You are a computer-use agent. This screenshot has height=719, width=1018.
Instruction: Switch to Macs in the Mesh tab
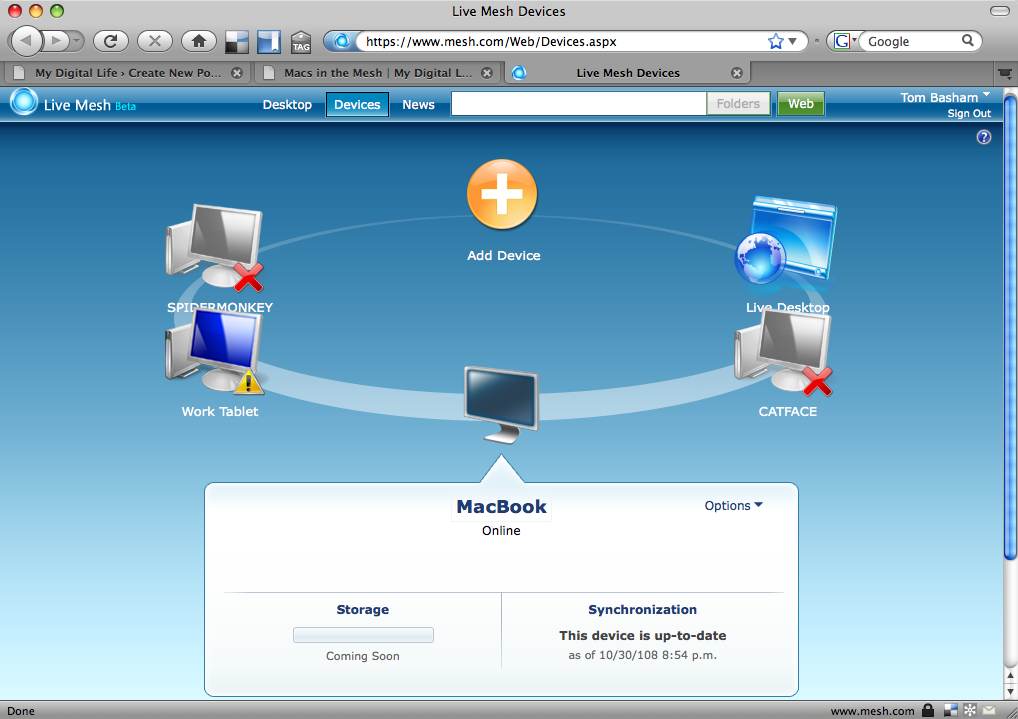click(377, 73)
